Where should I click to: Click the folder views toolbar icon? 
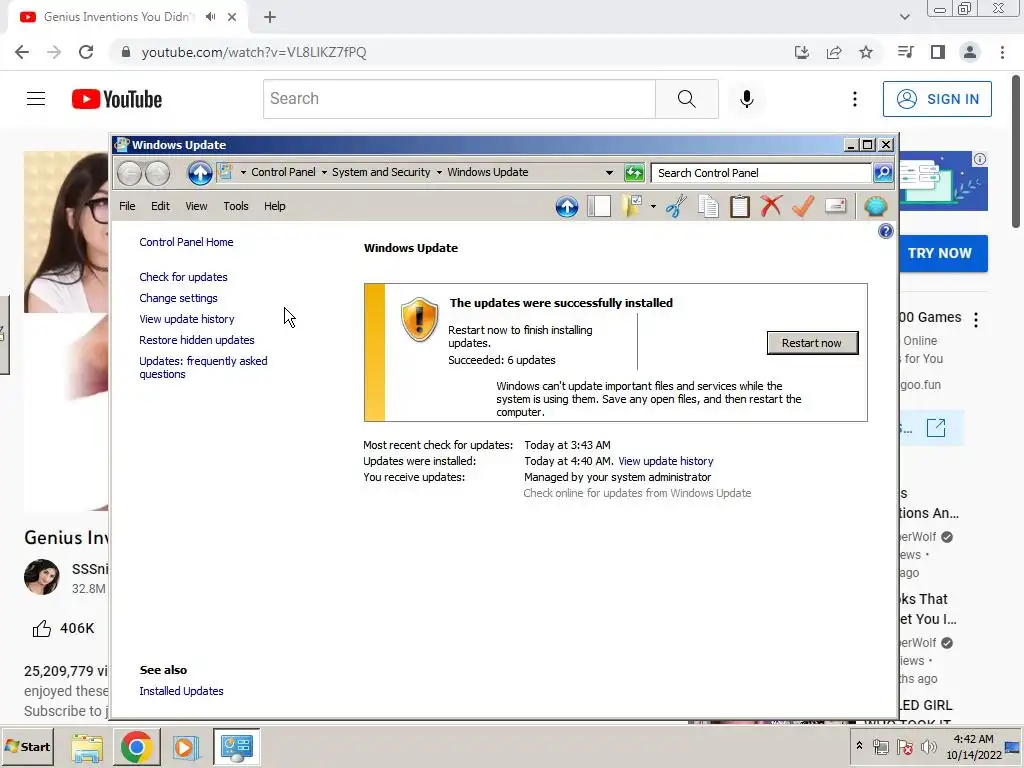pyautogui.click(x=632, y=206)
